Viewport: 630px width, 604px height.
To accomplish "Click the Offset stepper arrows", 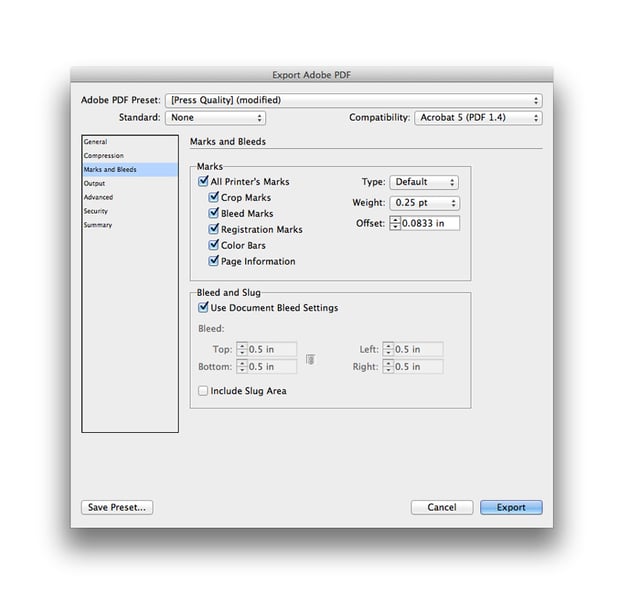I will (x=395, y=223).
